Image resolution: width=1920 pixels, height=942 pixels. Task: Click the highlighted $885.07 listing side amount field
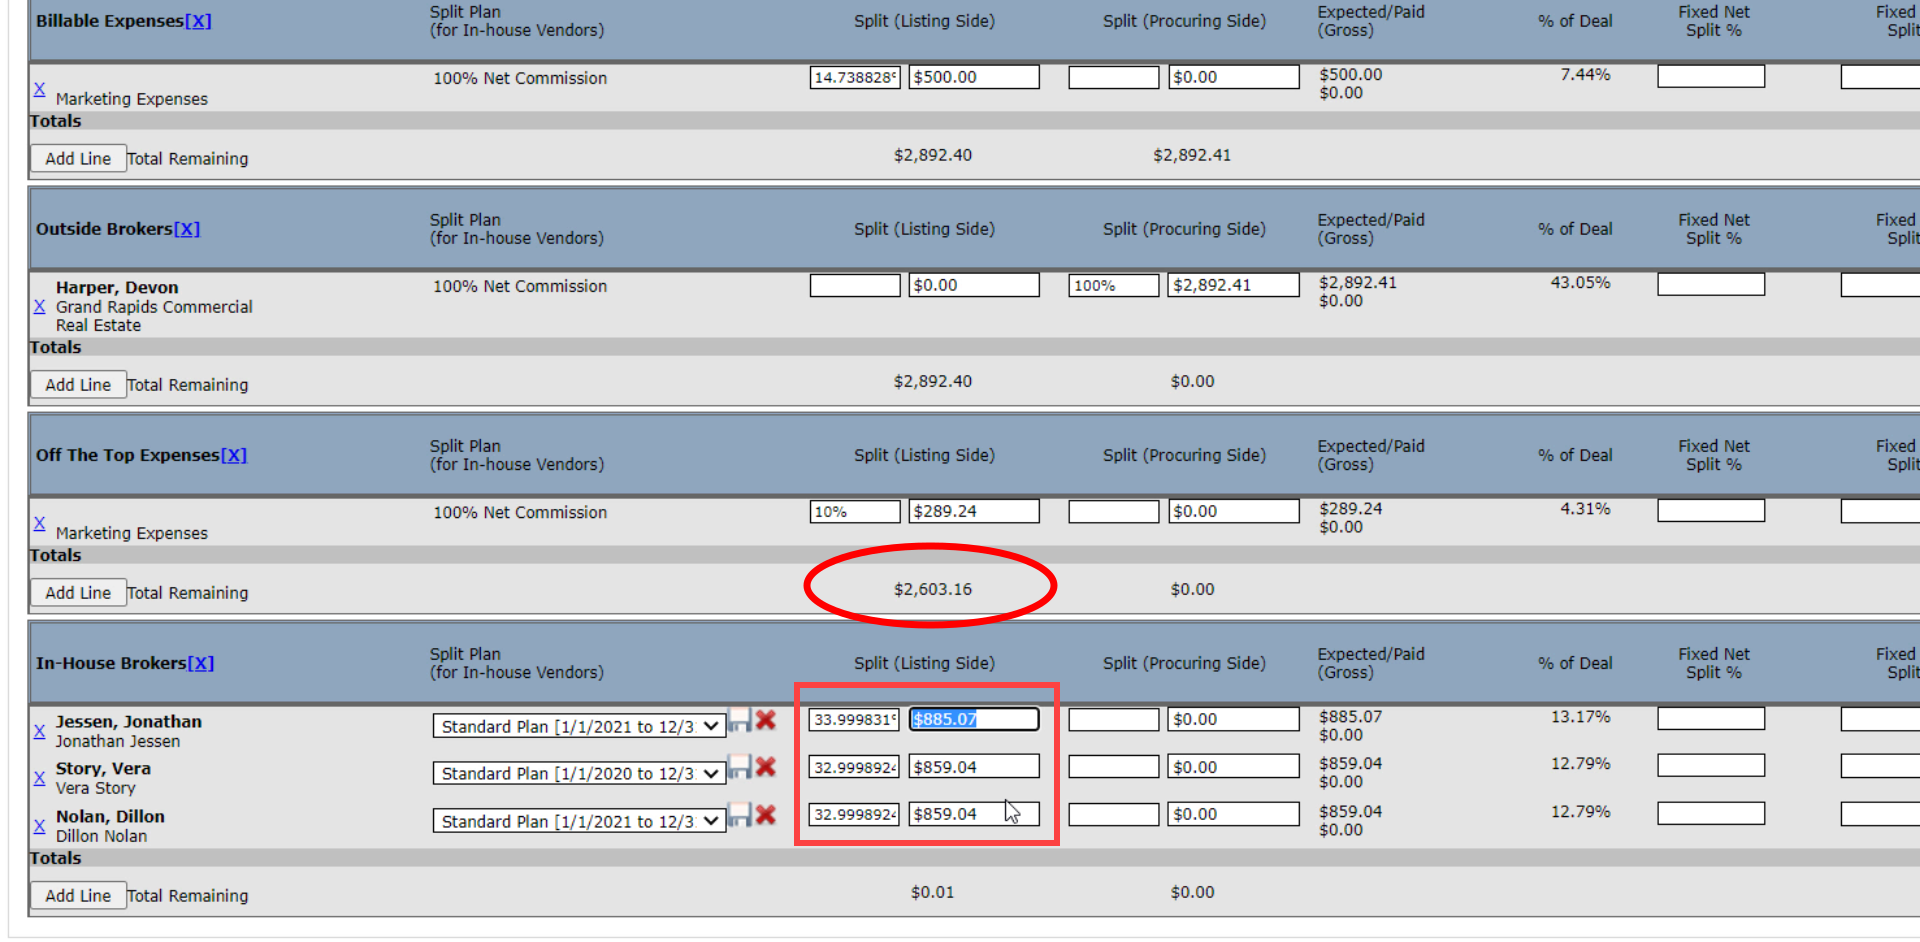click(x=973, y=719)
